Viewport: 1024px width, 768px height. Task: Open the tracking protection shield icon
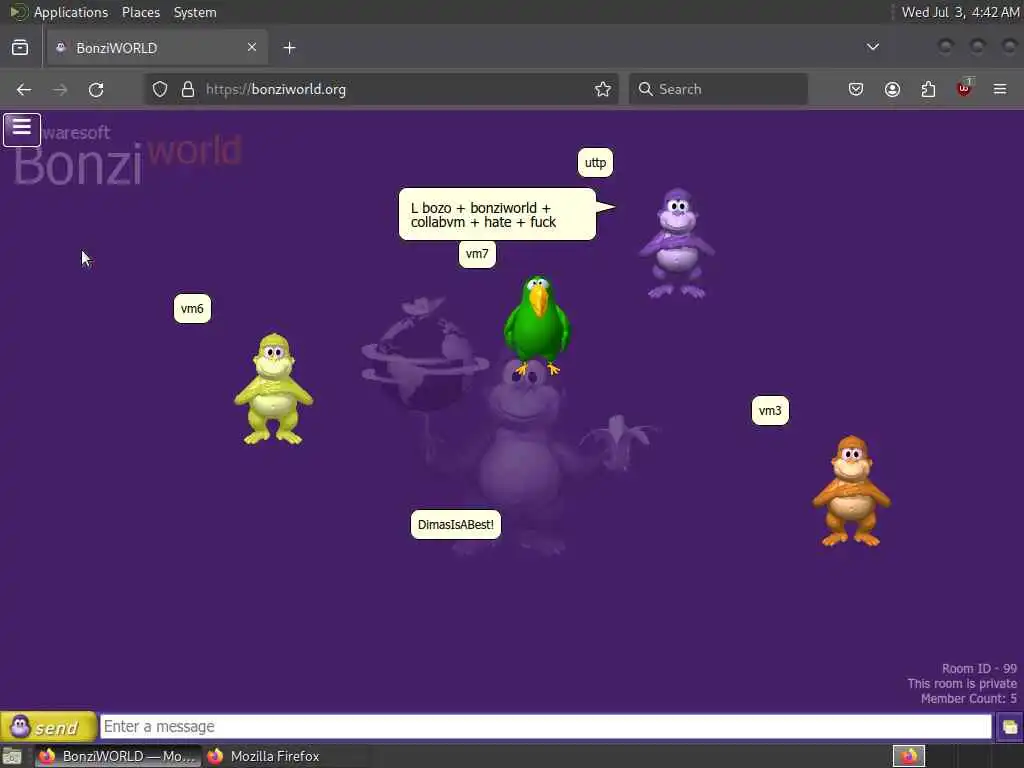[x=160, y=89]
